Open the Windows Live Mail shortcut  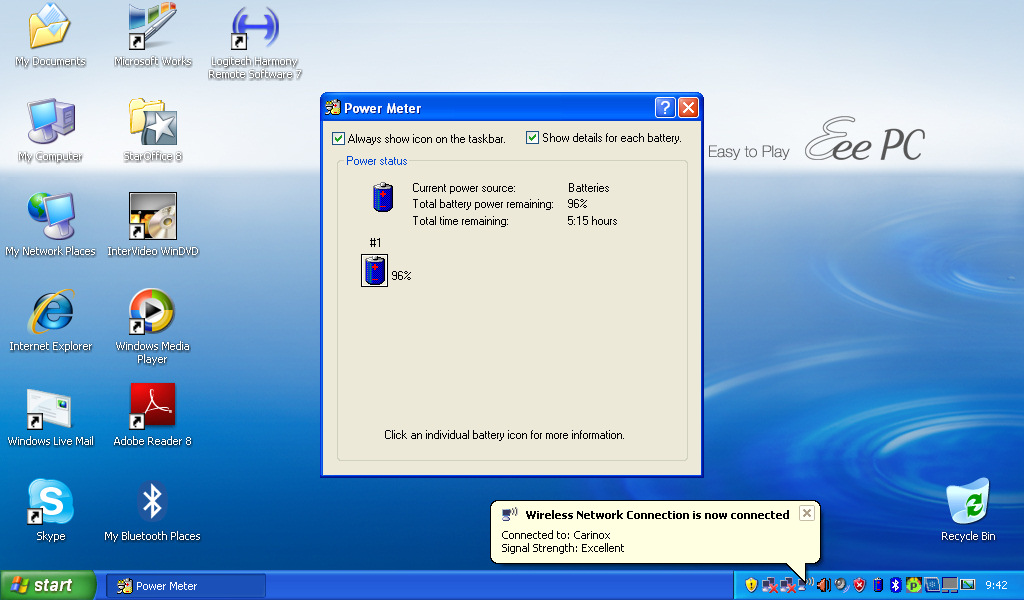coord(50,407)
